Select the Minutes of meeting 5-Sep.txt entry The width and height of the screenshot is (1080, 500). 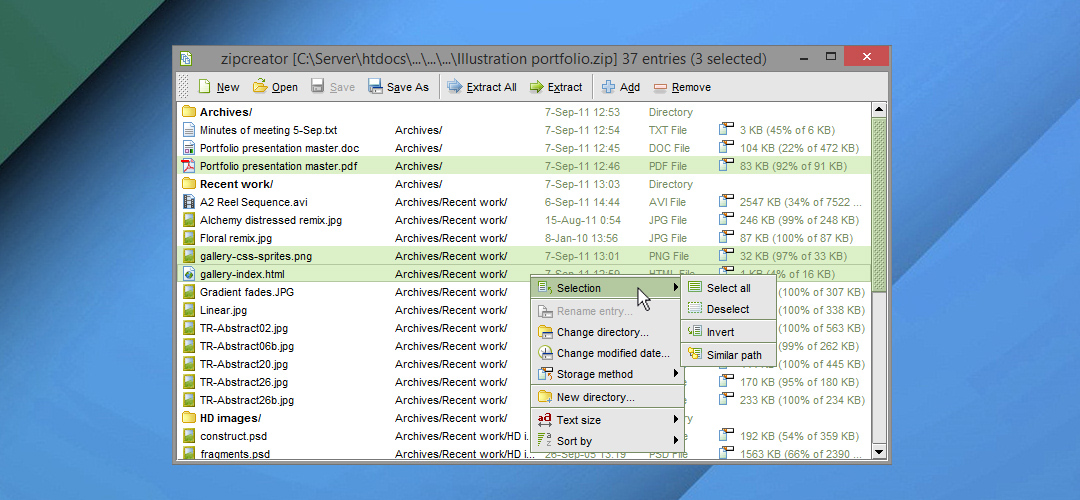pos(268,130)
